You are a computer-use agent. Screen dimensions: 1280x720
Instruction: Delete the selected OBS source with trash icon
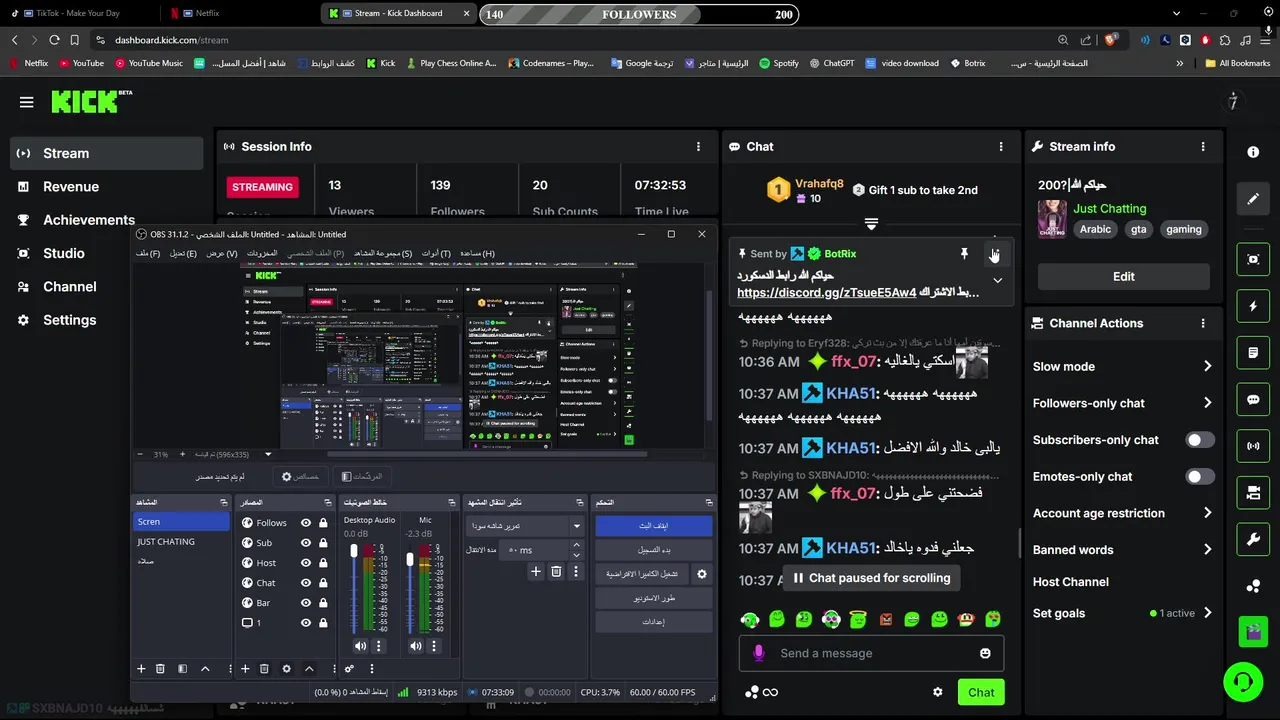click(264, 669)
